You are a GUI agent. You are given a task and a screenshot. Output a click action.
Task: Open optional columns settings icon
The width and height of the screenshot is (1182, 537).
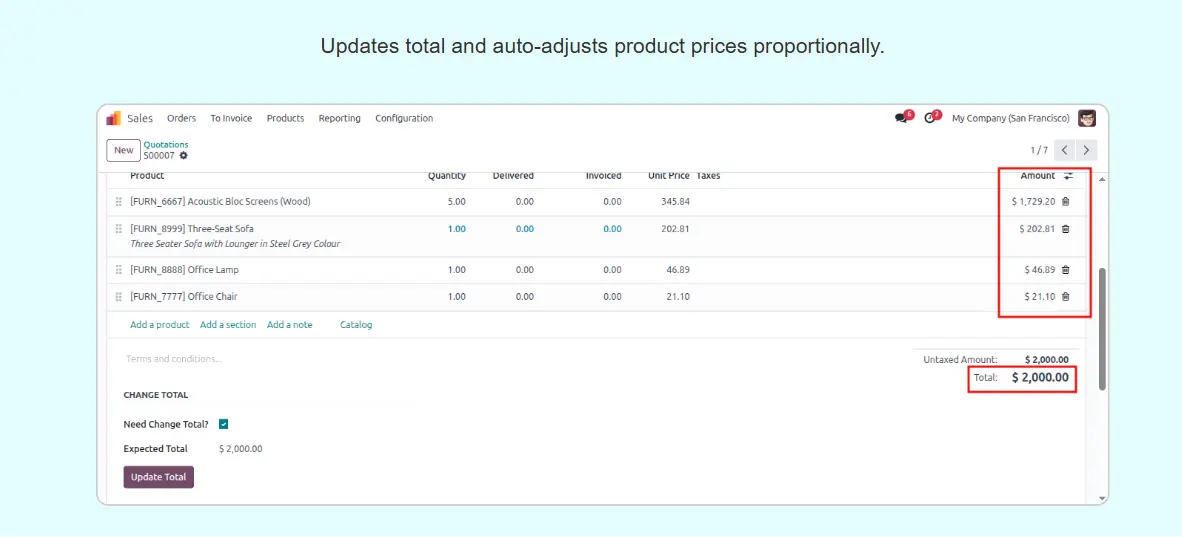click(x=1068, y=176)
